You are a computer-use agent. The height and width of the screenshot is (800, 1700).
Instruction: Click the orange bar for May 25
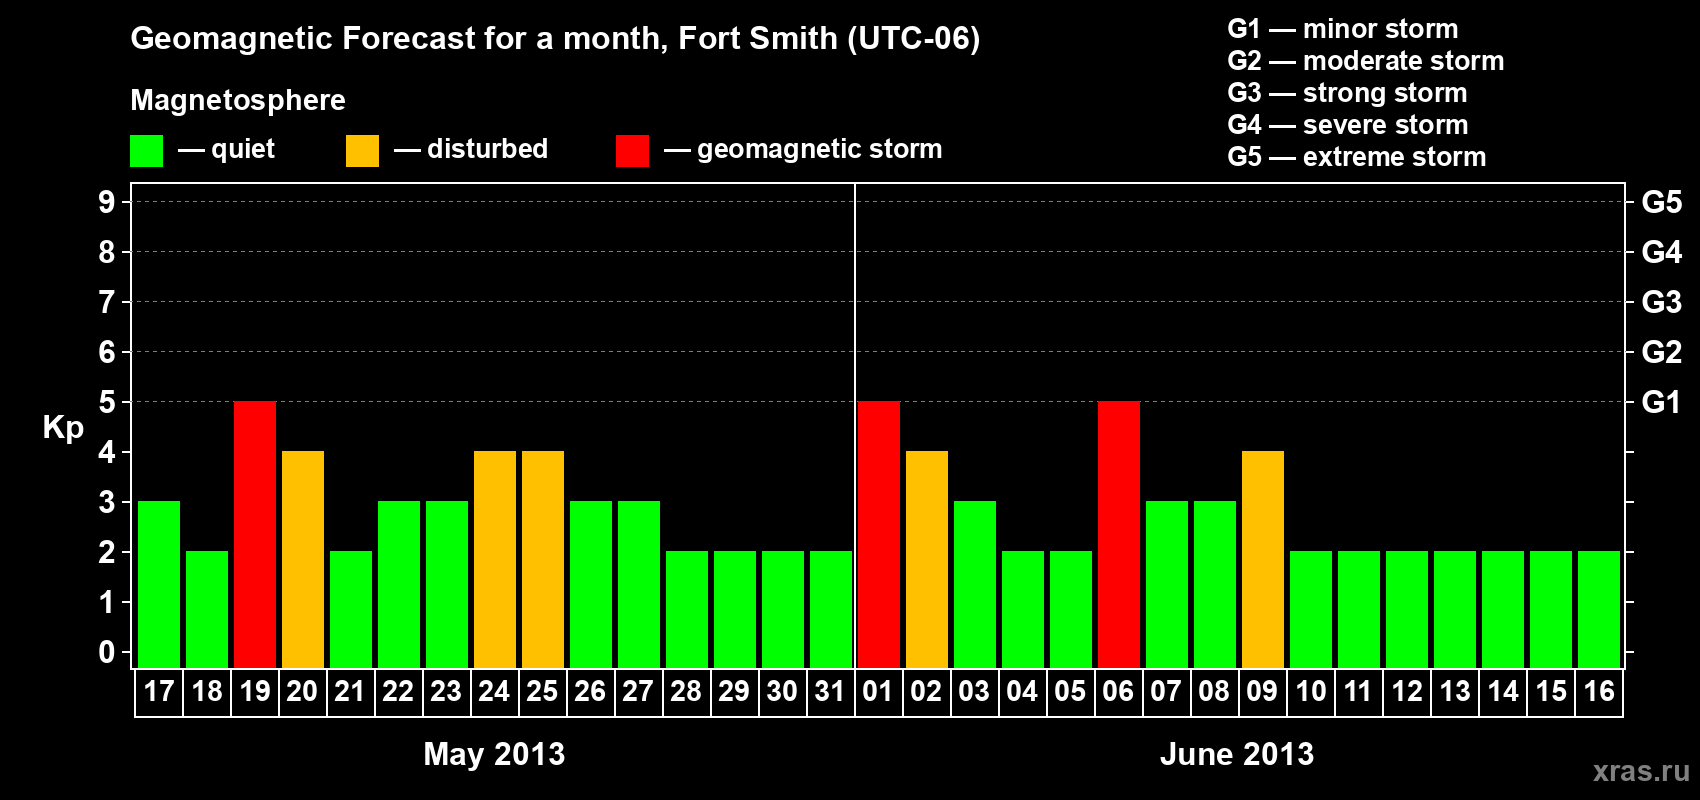point(543,560)
